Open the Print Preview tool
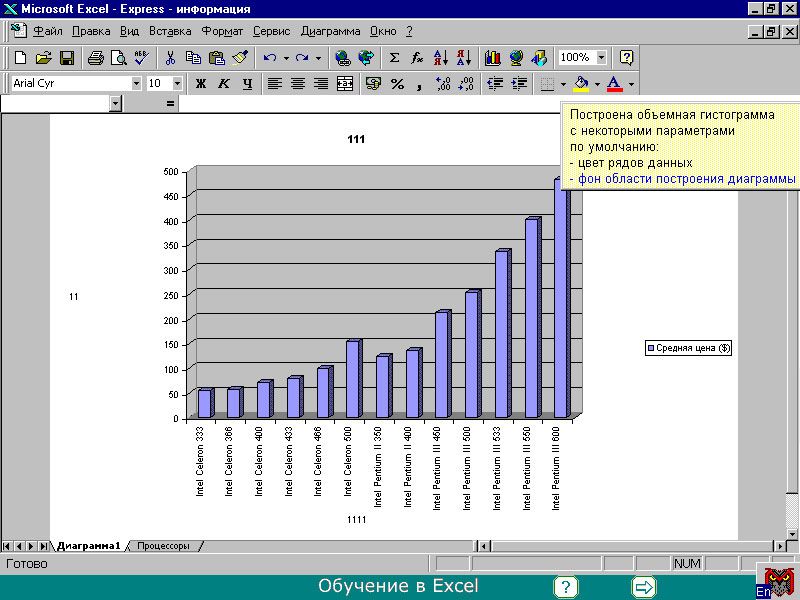800x600 pixels. point(117,58)
